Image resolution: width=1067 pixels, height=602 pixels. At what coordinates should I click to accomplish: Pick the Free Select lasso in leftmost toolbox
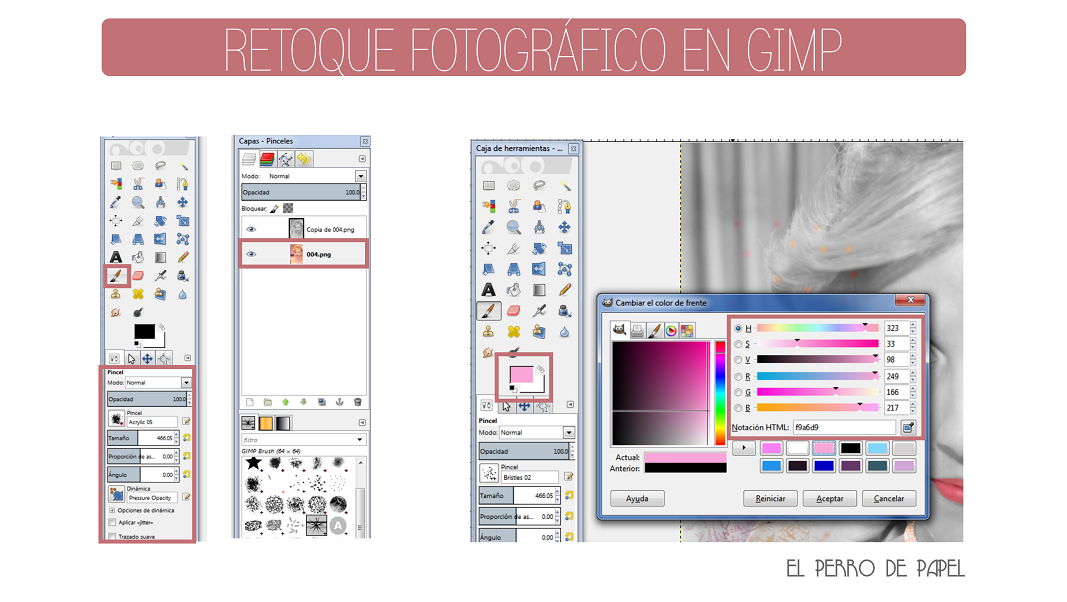click(161, 165)
